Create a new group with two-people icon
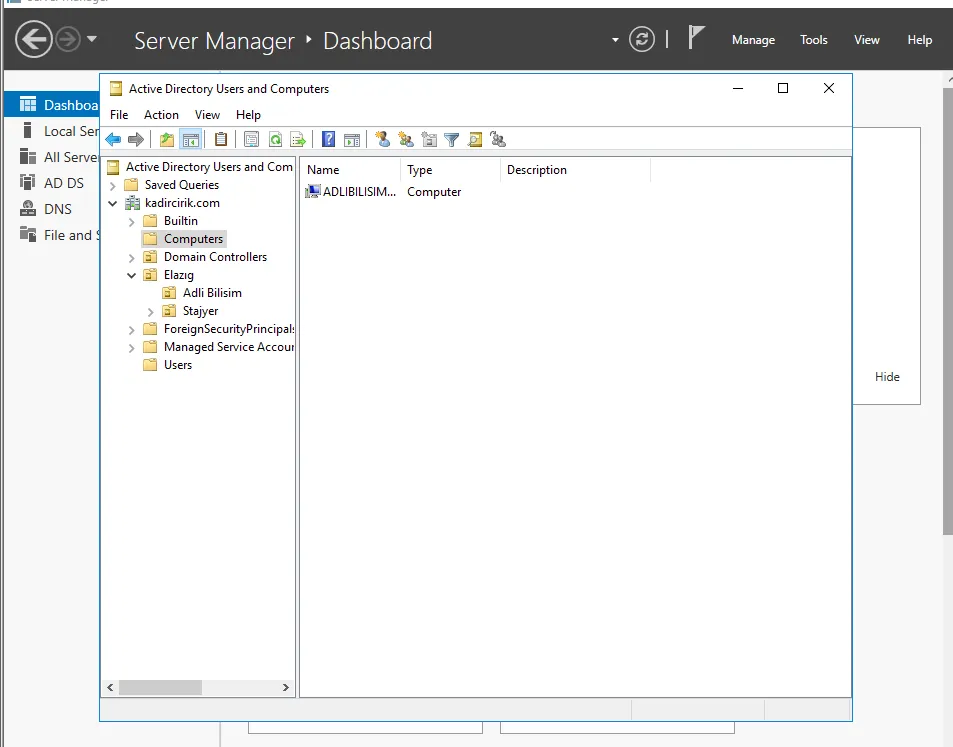Screen dimensions: 953x747 (406, 140)
